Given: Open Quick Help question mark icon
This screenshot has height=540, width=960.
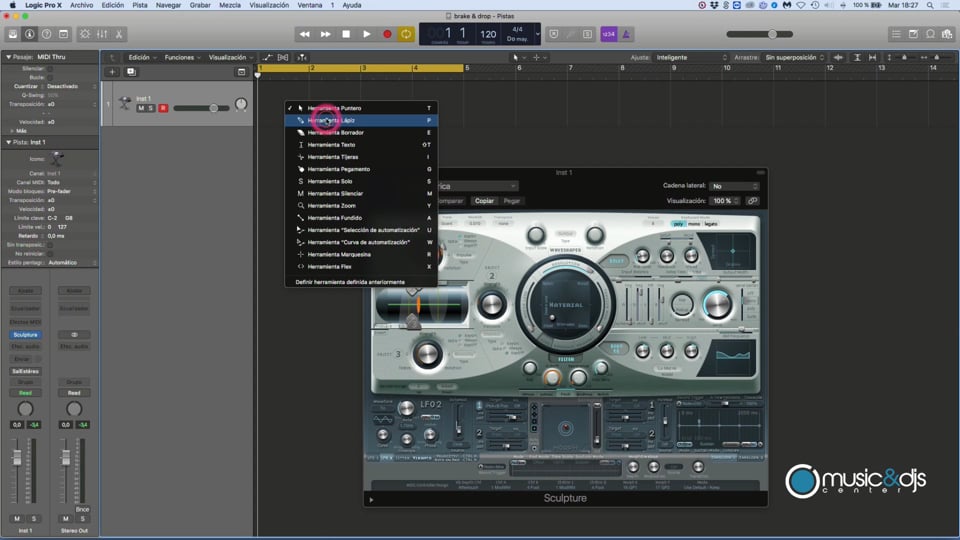Looking at the screenshot, I should (47, 34).
